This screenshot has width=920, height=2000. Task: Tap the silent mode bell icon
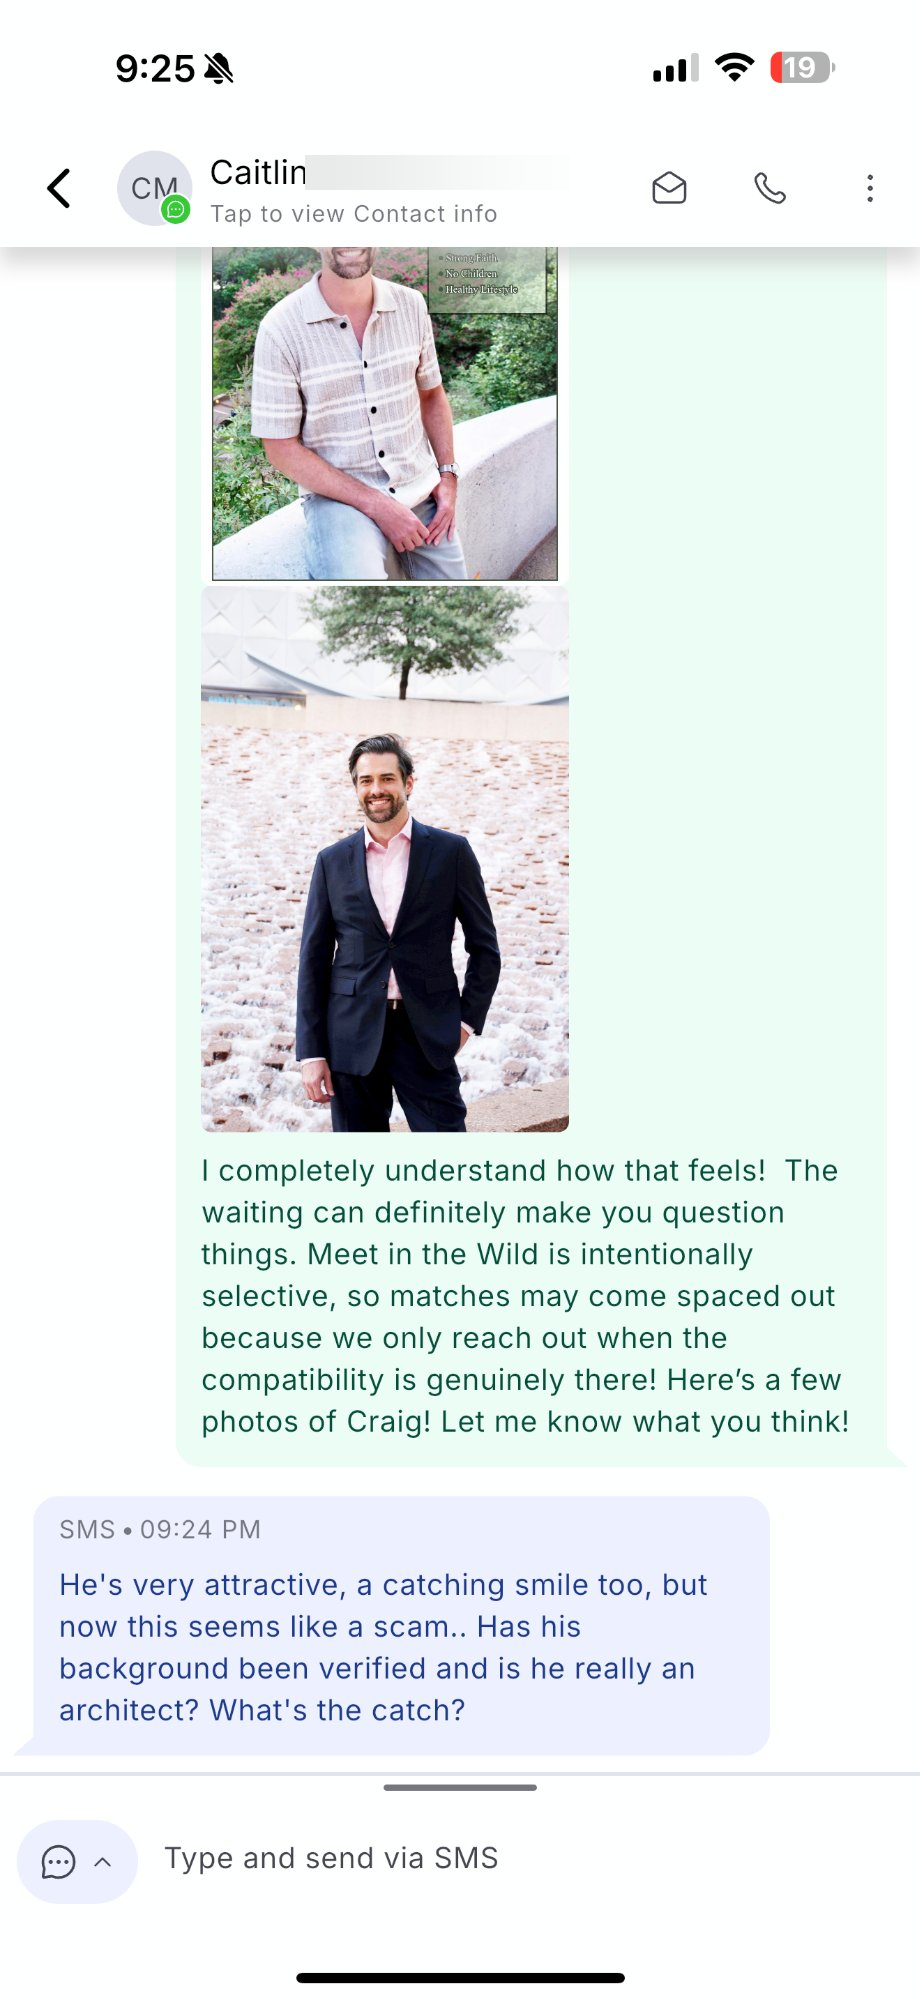click(x=218, y=69)
